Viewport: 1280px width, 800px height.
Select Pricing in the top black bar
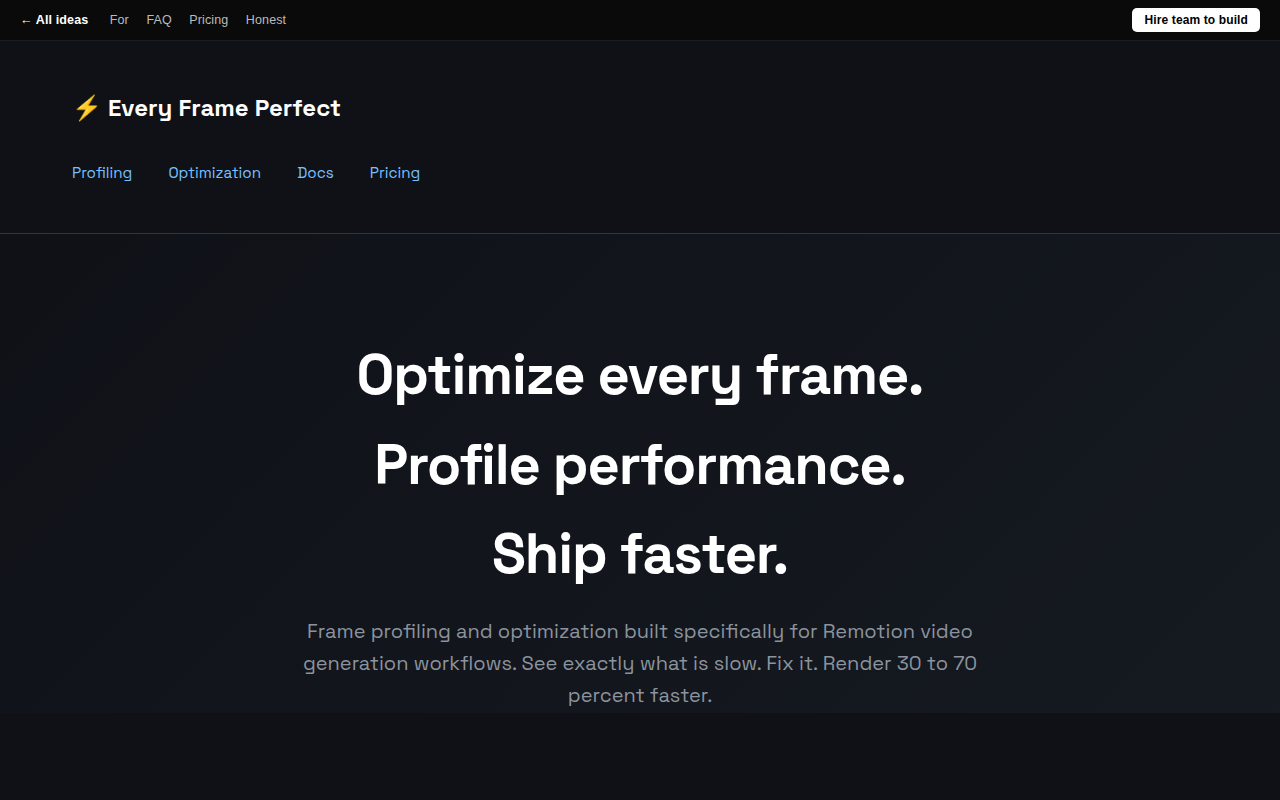click(x=209, y=20)
